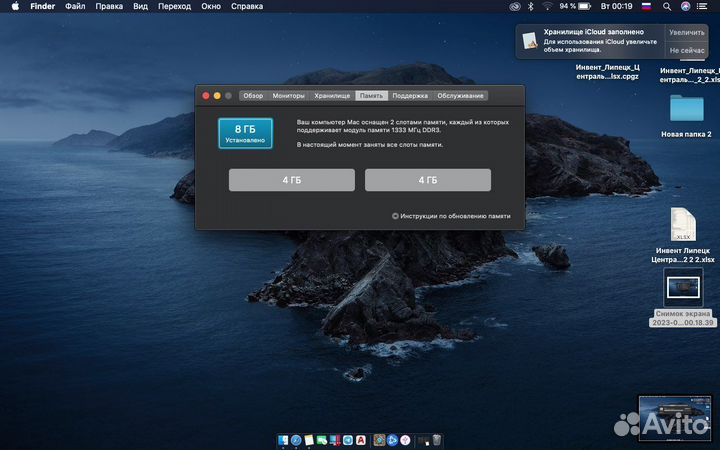The height and width of the screenshot is (450, 720).
Task: Select the Мониторы tab
Action: [x=288, y=96]
